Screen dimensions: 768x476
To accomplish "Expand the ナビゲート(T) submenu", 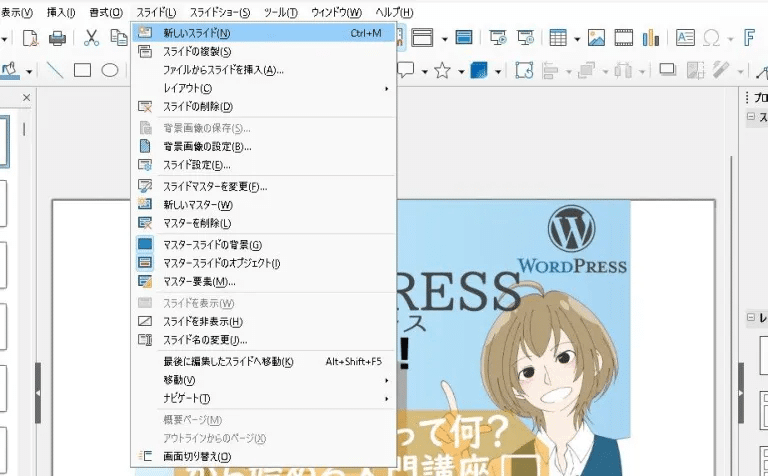I will 265,398.
